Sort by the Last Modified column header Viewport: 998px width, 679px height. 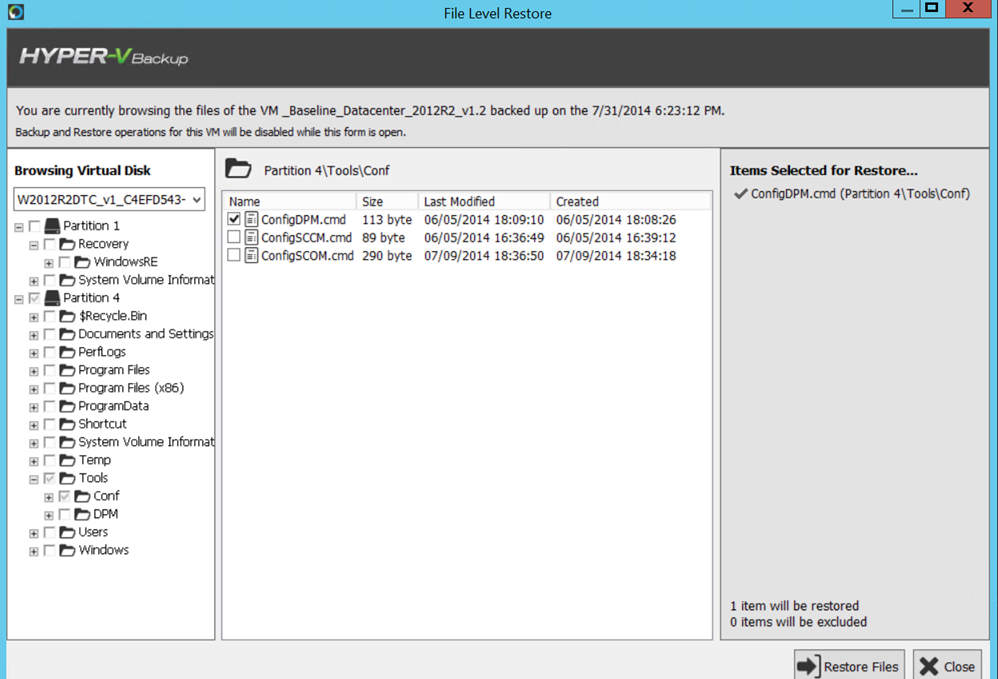pyautogui.click(x=484, y=201)
